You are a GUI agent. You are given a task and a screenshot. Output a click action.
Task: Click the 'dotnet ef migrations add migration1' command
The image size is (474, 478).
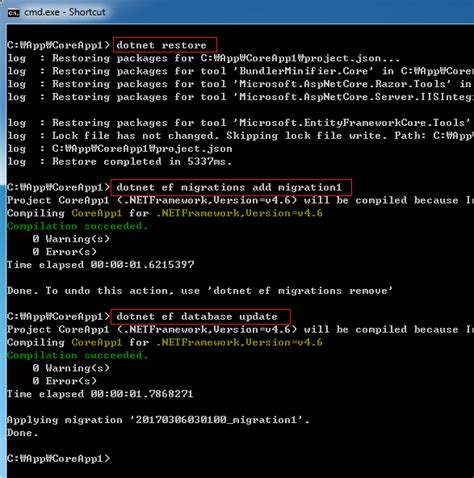pos(229,187)
